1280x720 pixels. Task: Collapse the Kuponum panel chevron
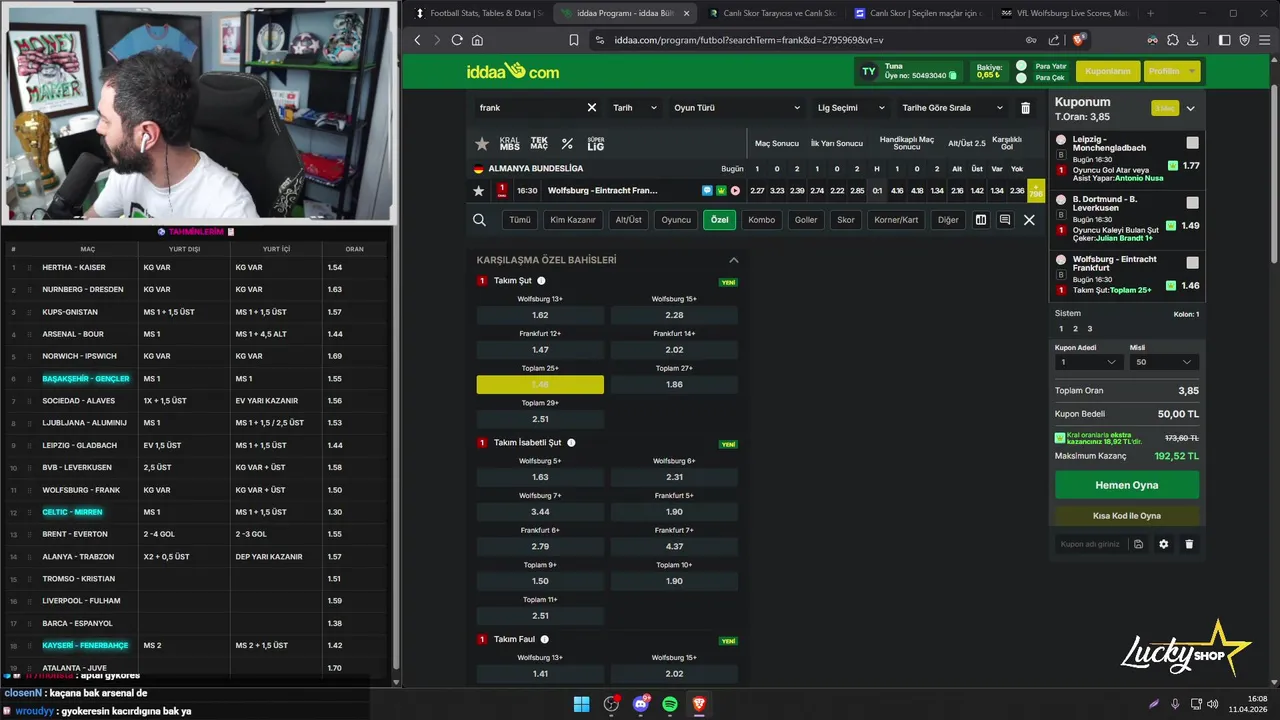pyautogui.click(x=1190, y=108)
